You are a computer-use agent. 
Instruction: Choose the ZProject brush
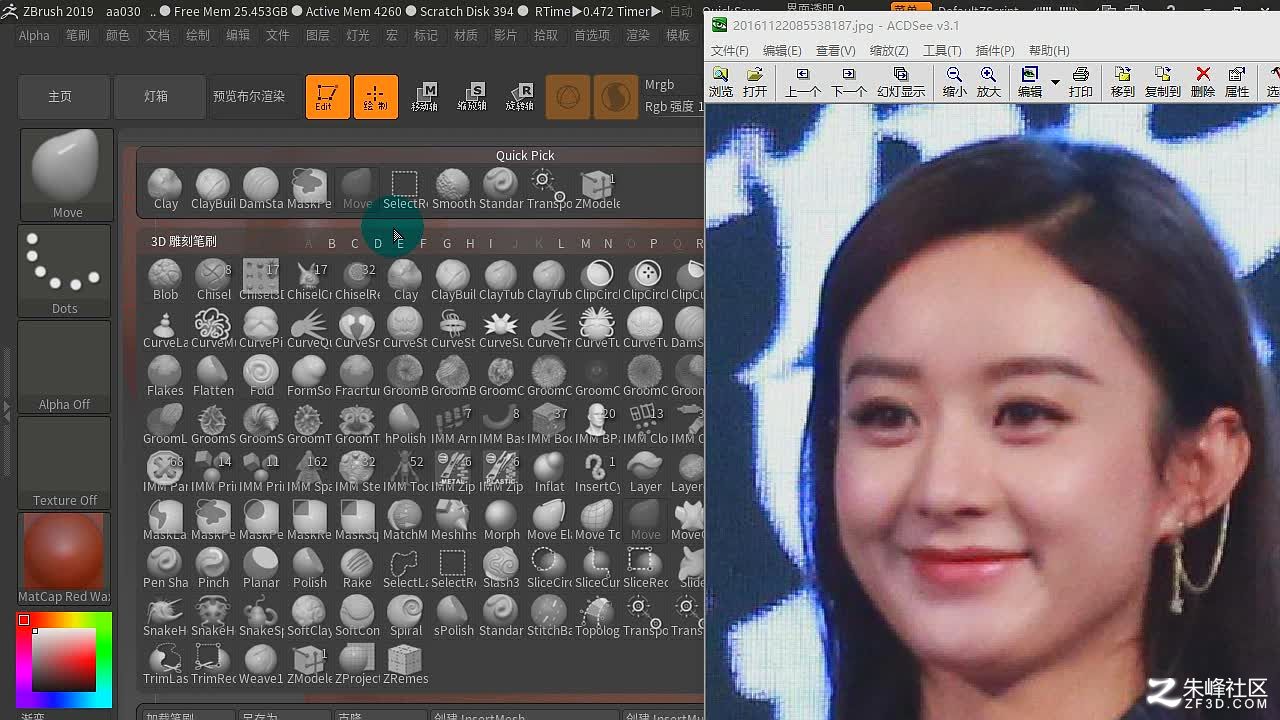point(357,664)
